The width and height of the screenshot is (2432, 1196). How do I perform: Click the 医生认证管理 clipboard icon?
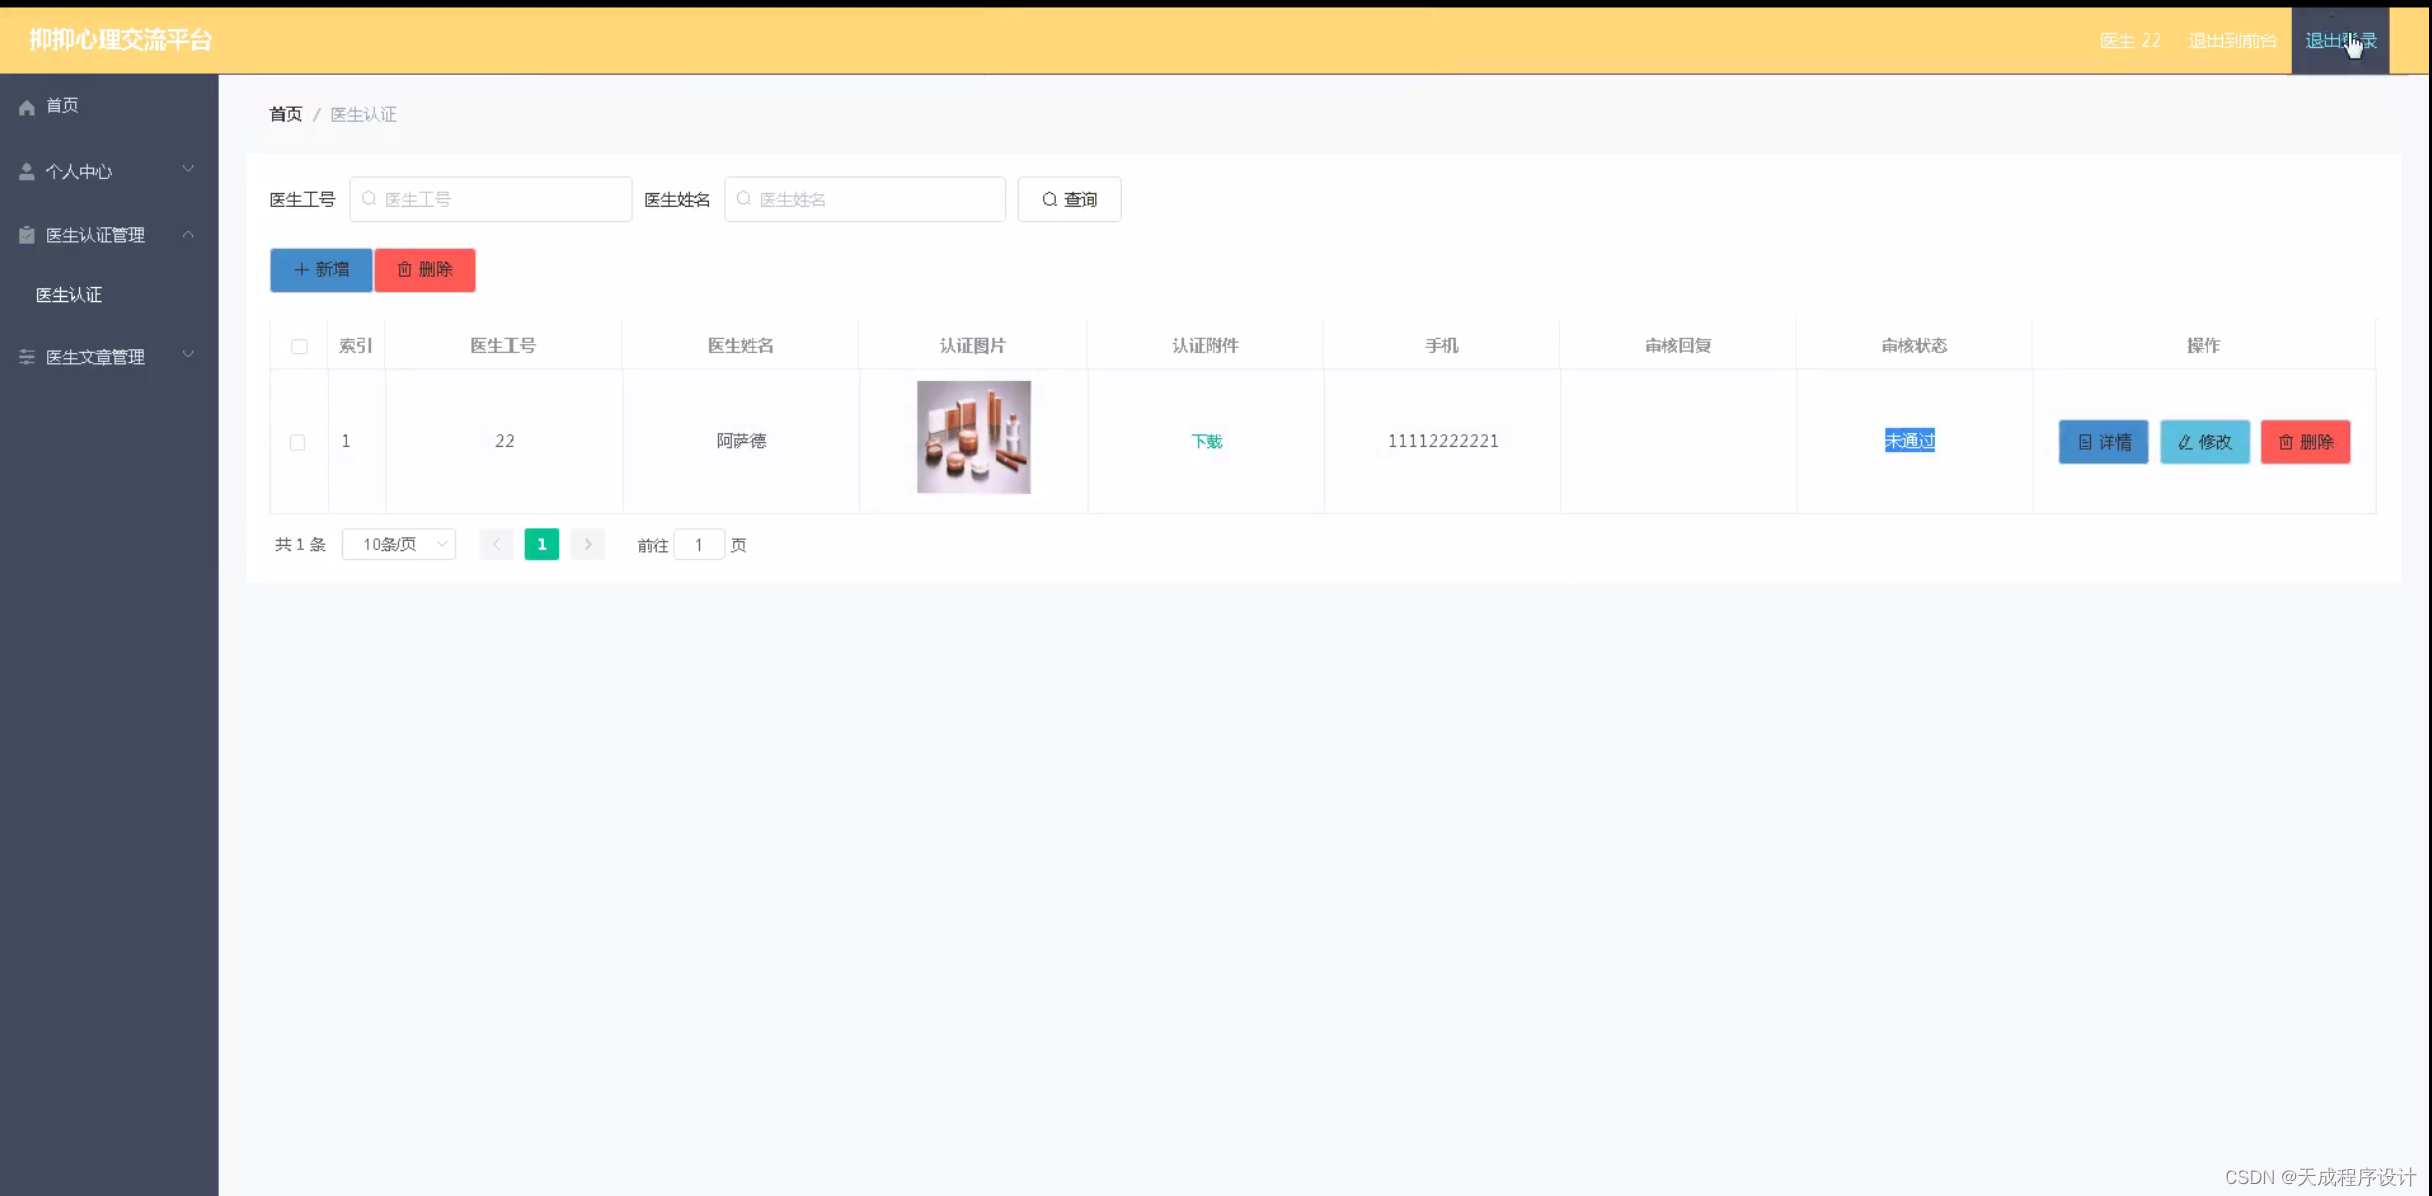(26, 234)
